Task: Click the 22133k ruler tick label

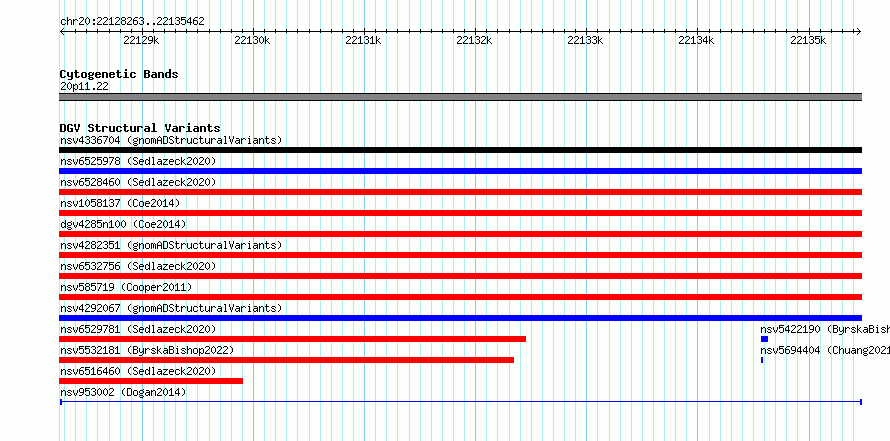Action: coord(585,41)
